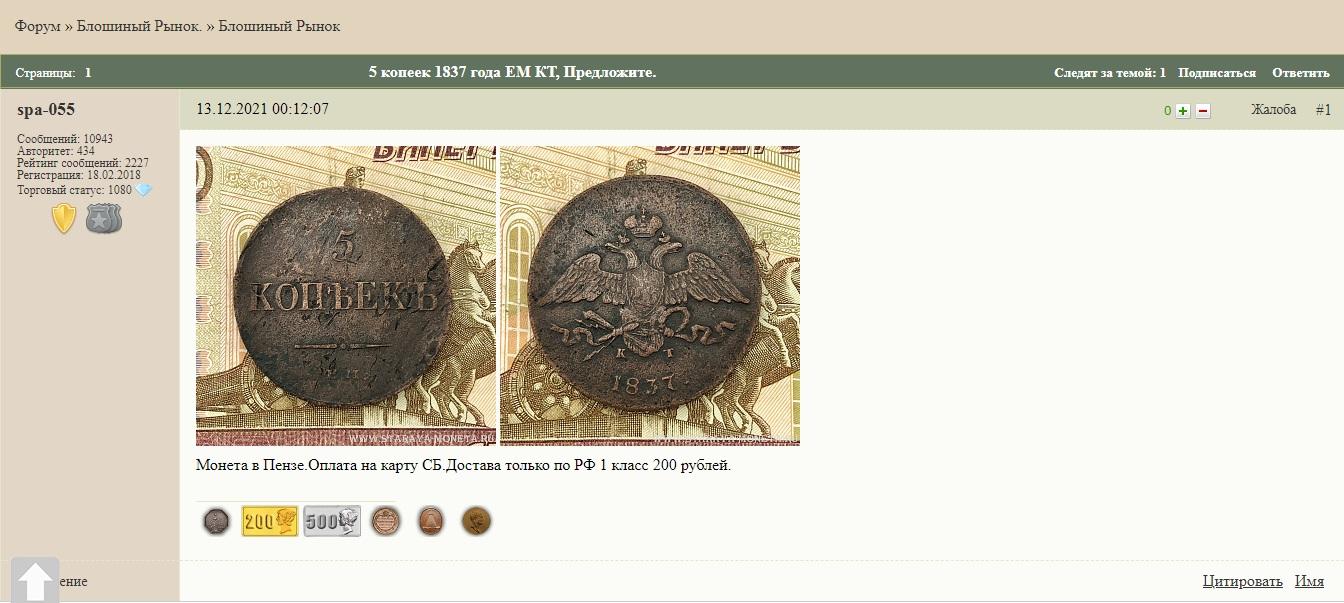Open the 5 копеек coin reverse photo
Screen dimensions: 1344x603
pos(346,296)
